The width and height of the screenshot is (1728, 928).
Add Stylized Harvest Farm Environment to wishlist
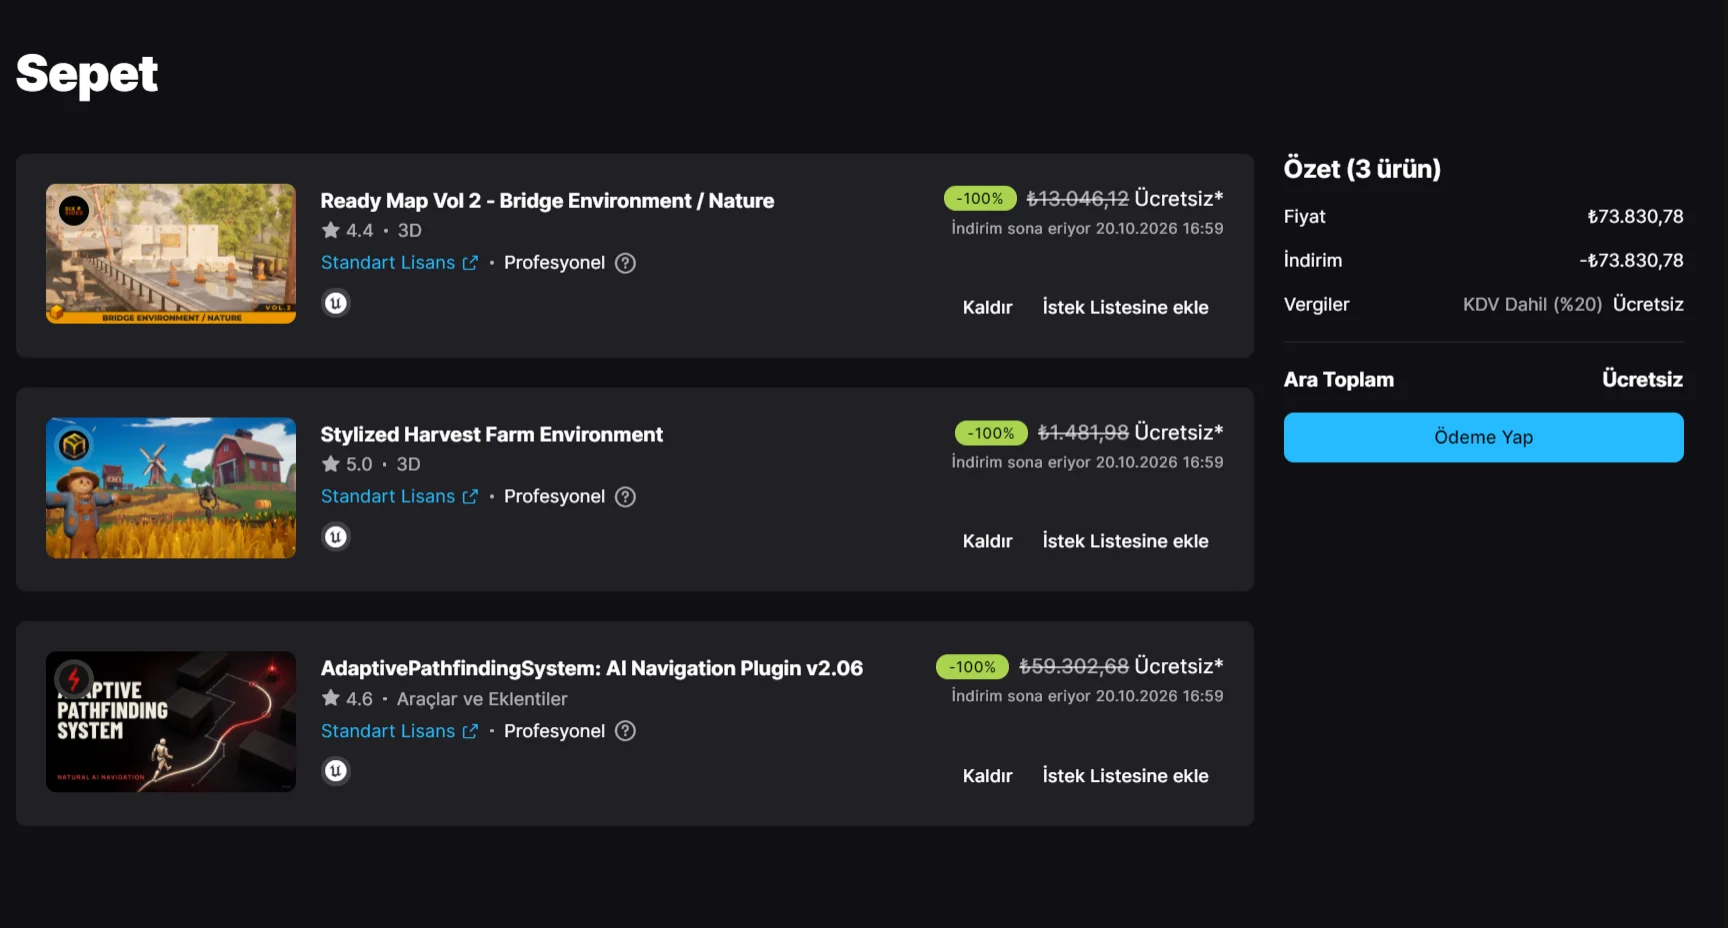pos(1125,541)
